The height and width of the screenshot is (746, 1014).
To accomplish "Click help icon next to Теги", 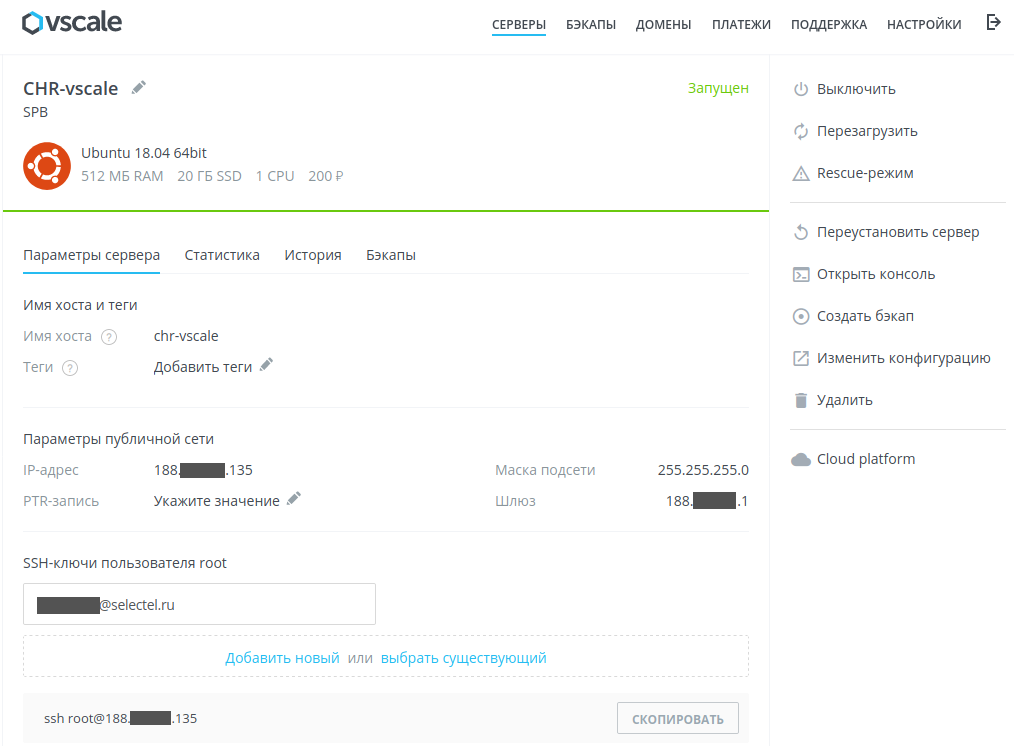I will (70, 368).
